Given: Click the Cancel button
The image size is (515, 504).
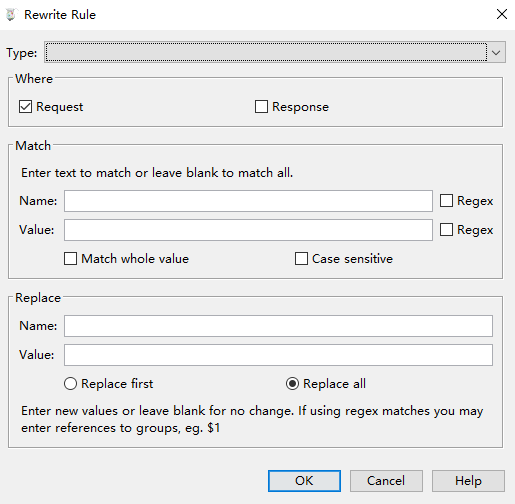Looking at the screenshot, I should pos(386,481).
